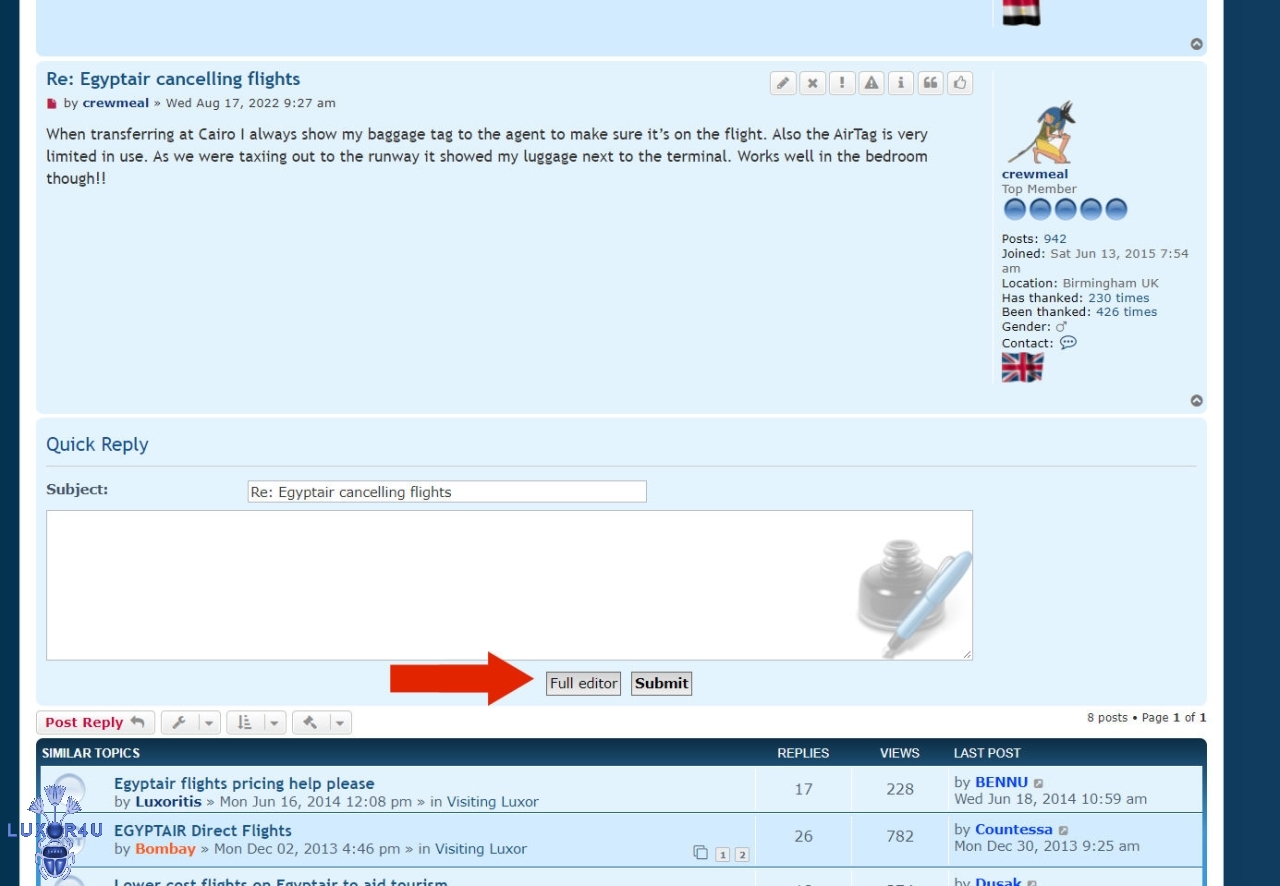The image size is (1280, 886).
Task: Report this post with exclamation icon
Action: pyautogui.click(x=842, y=83)
